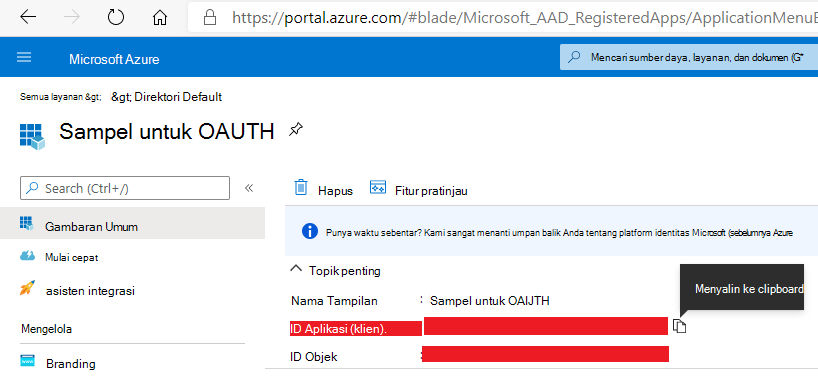Reload the page with the refresh icon
Screen dimensions: 818x376
116,17
